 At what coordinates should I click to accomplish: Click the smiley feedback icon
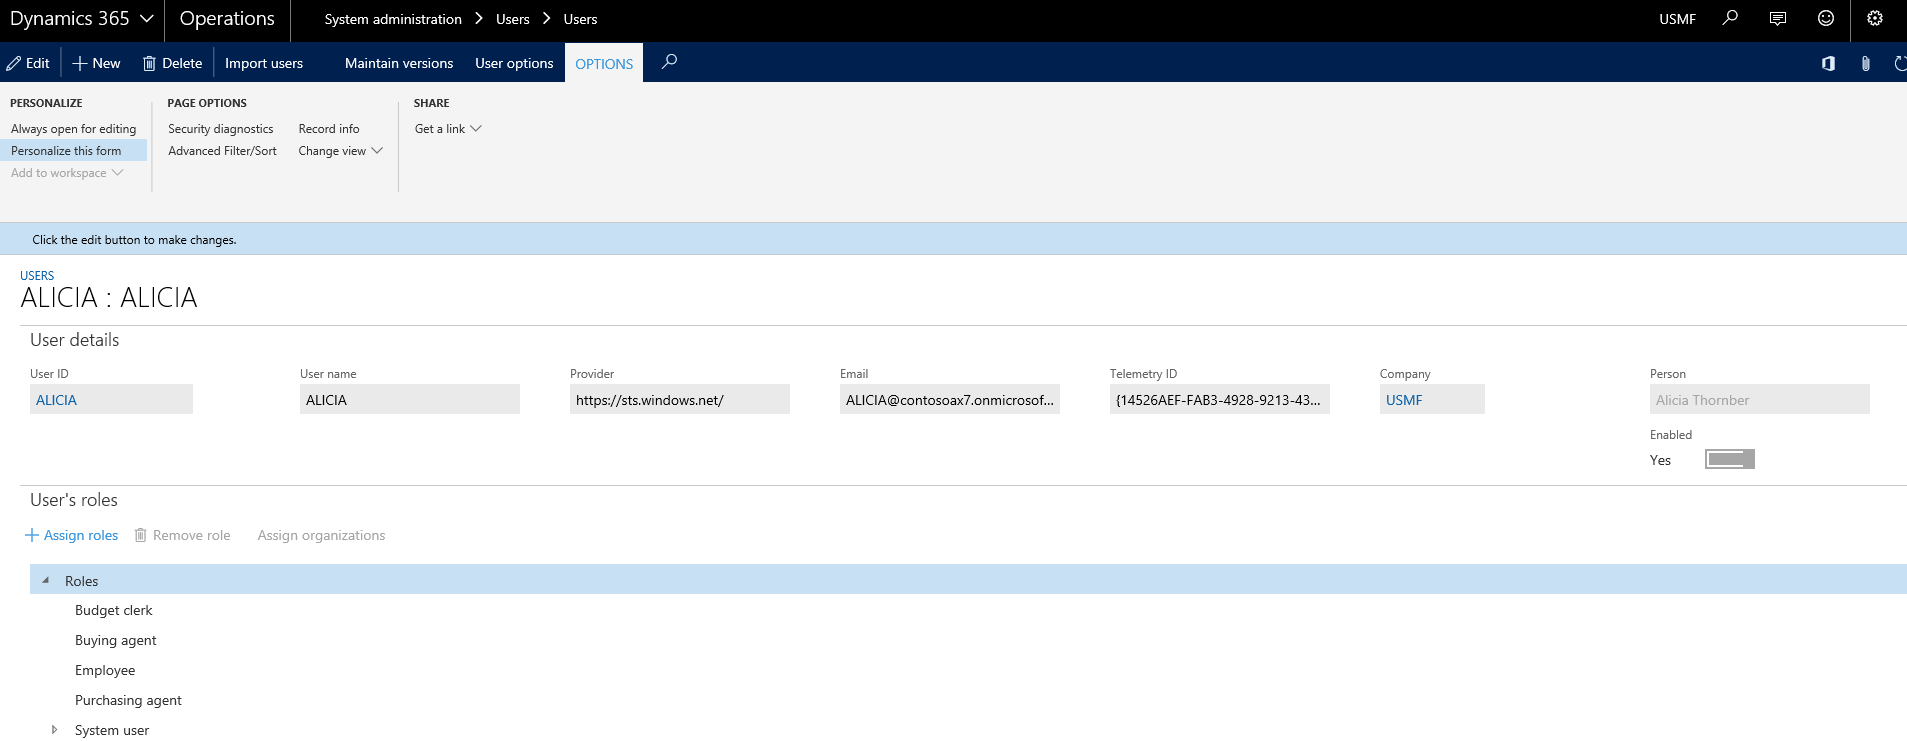pyautogui.click(x=1826, y=18)
